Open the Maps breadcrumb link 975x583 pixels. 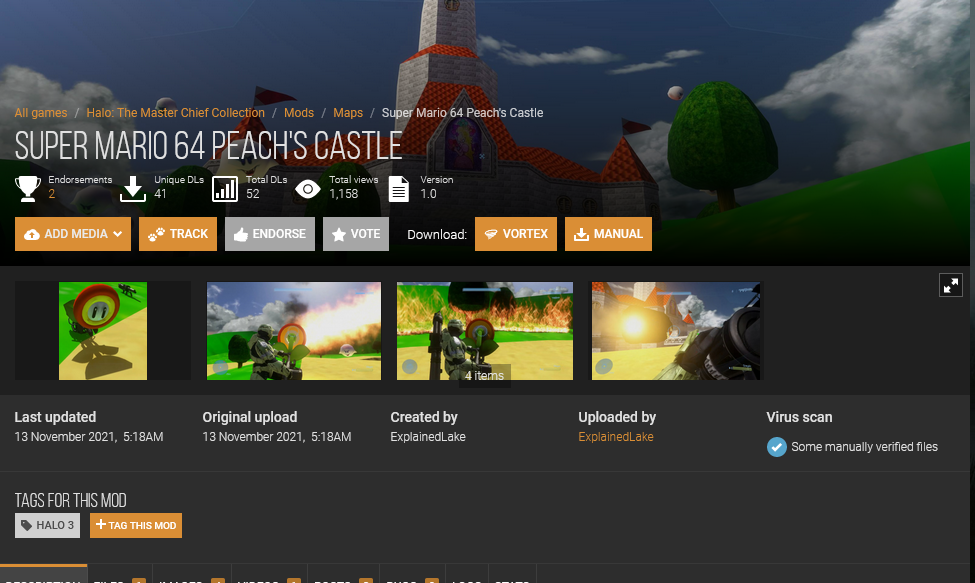coord(348,112)
